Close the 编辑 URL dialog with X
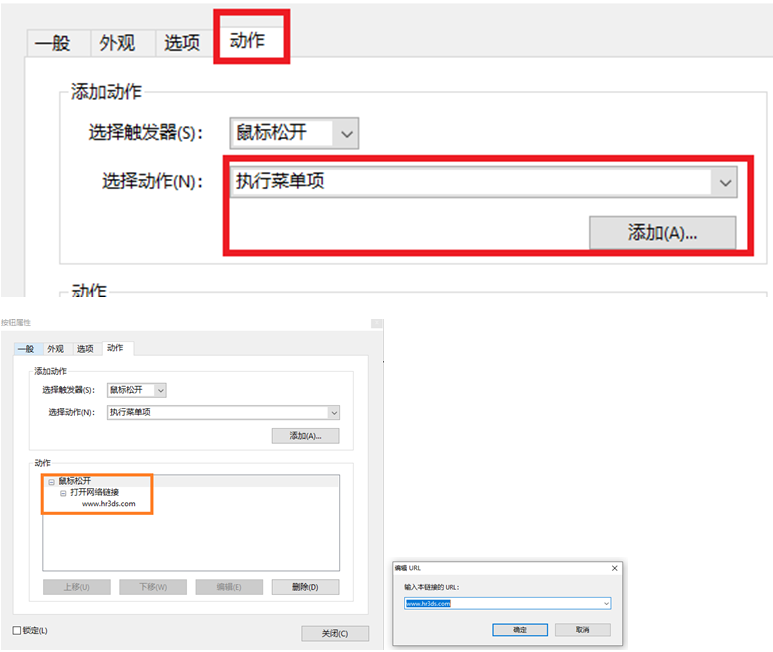Viewport: 773px width, 652px height. [x=613, y=567]
